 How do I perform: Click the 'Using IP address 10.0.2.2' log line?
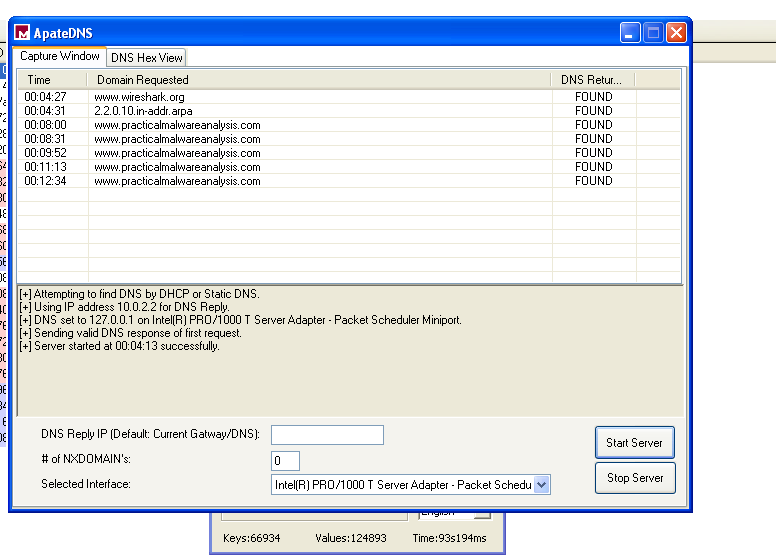tap(124, 307)
